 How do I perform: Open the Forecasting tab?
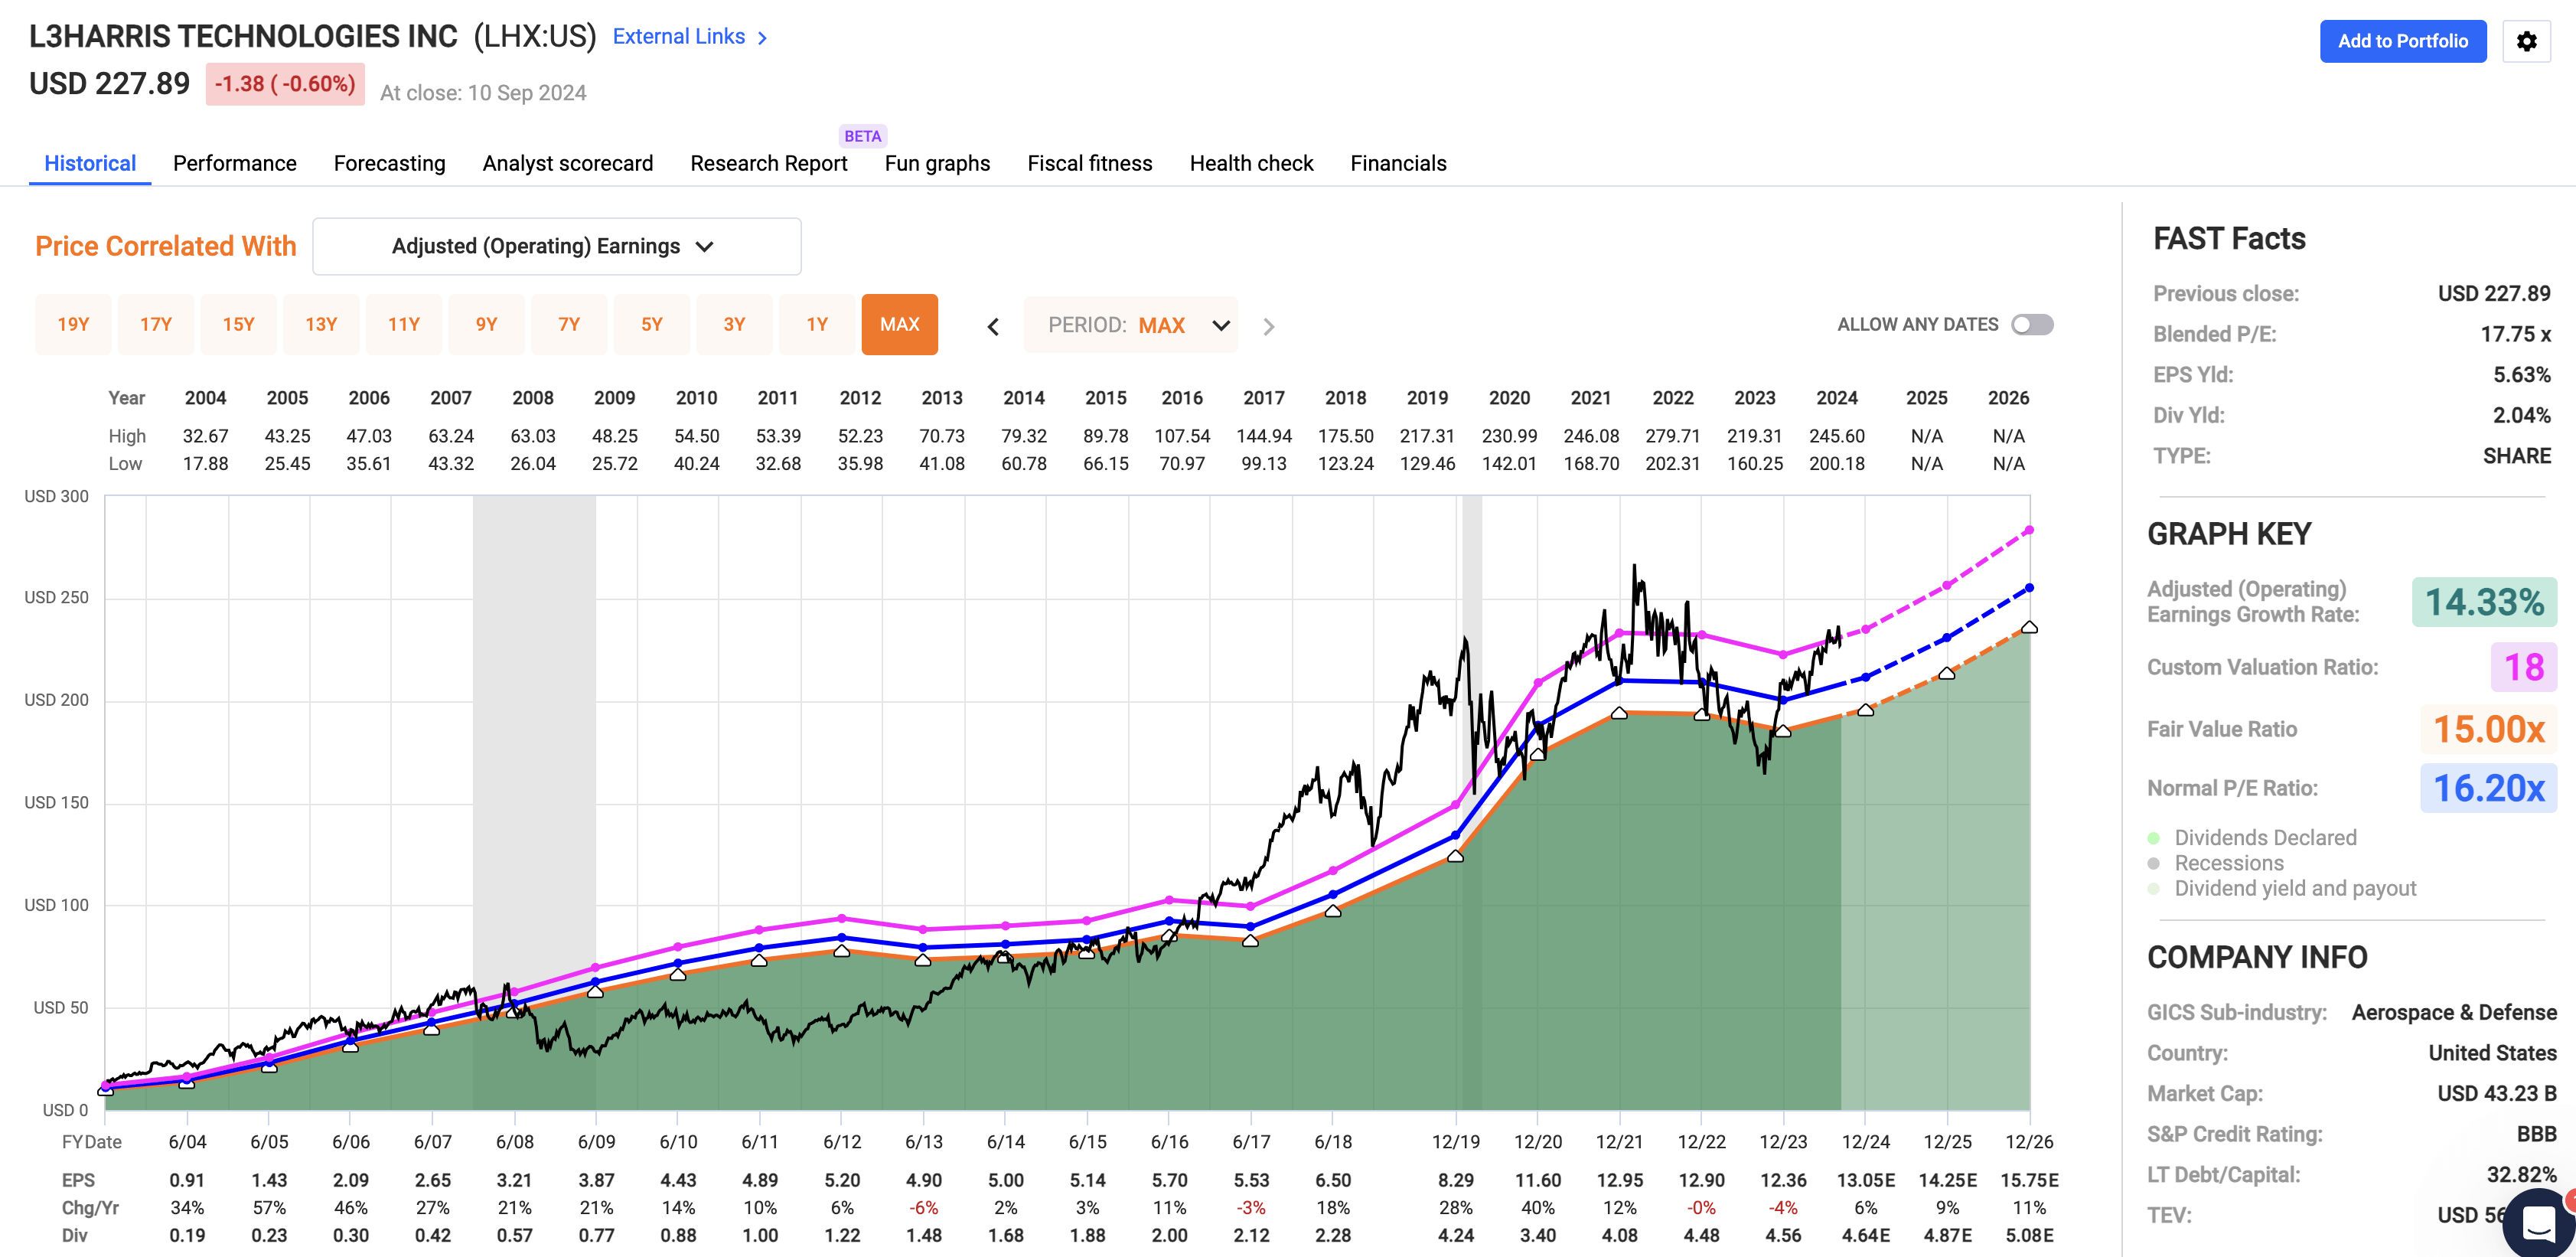(x=390, y=163)
